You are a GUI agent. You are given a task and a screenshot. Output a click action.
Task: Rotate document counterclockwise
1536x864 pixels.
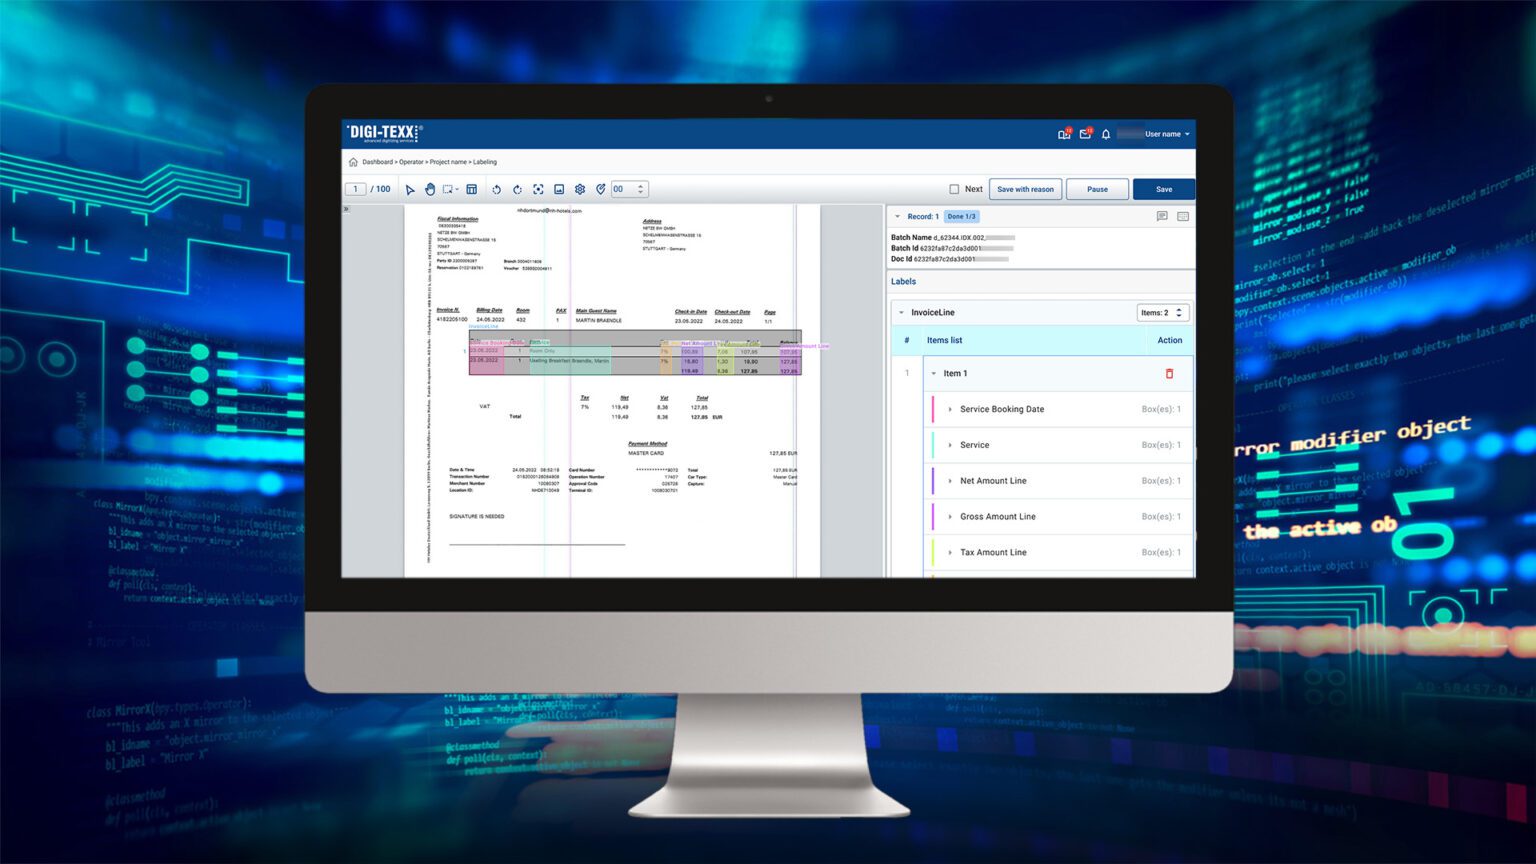(x=496, y=189)
